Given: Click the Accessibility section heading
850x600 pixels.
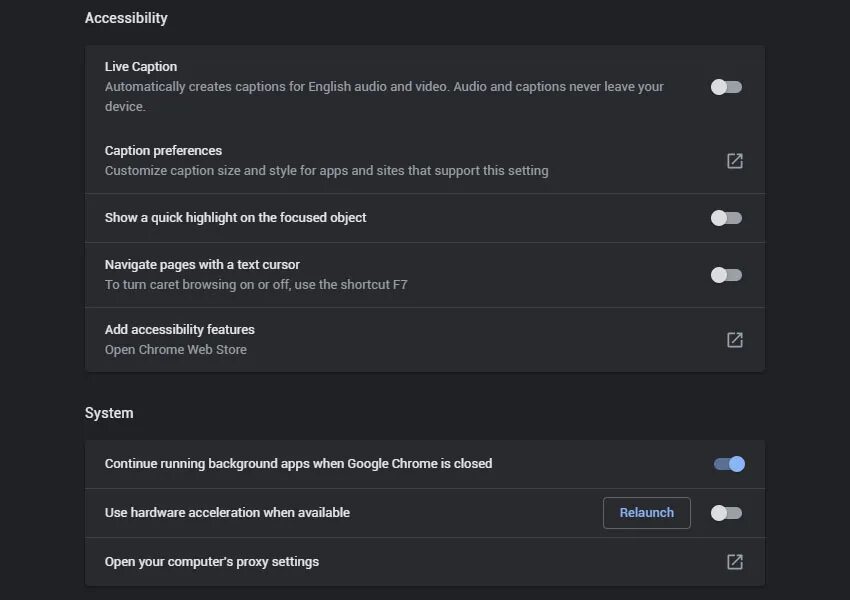Looking at the screenshot, I should click(126, 18).
